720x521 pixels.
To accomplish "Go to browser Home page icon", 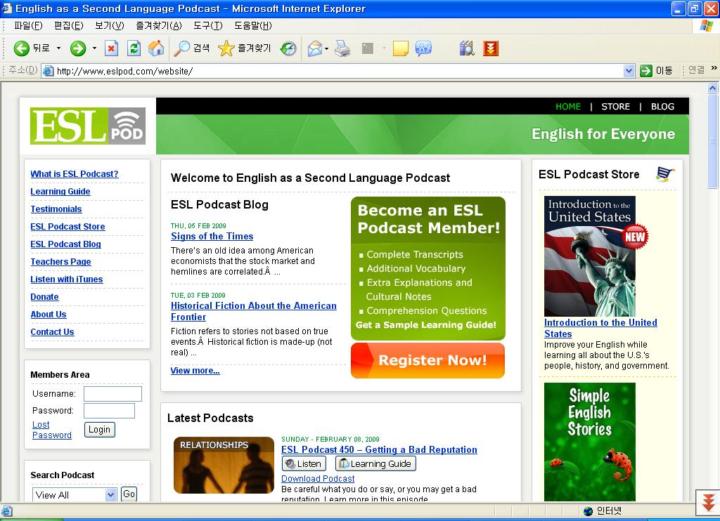I will click(x=156, y=48).
